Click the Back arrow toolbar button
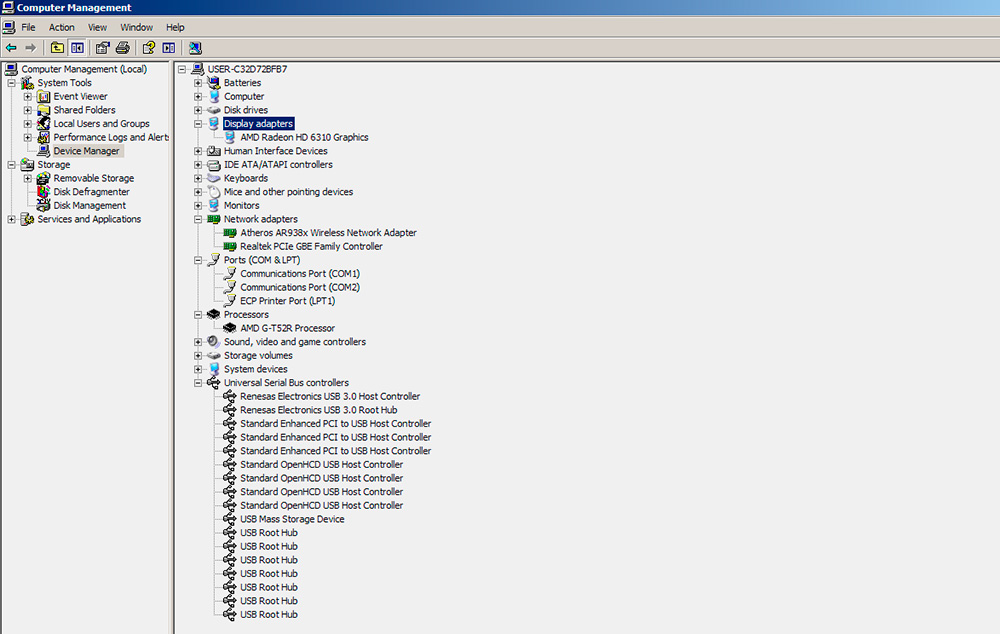 [11, 47]
